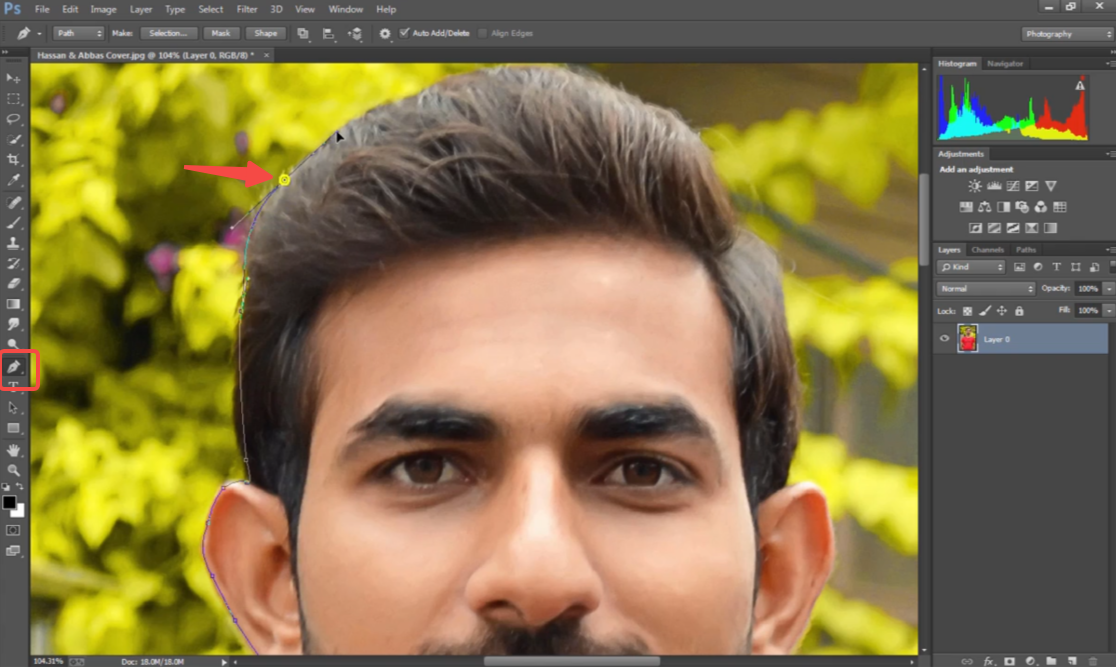
Task: Toggle pixel layer filter
Action: coord(1019,267)
